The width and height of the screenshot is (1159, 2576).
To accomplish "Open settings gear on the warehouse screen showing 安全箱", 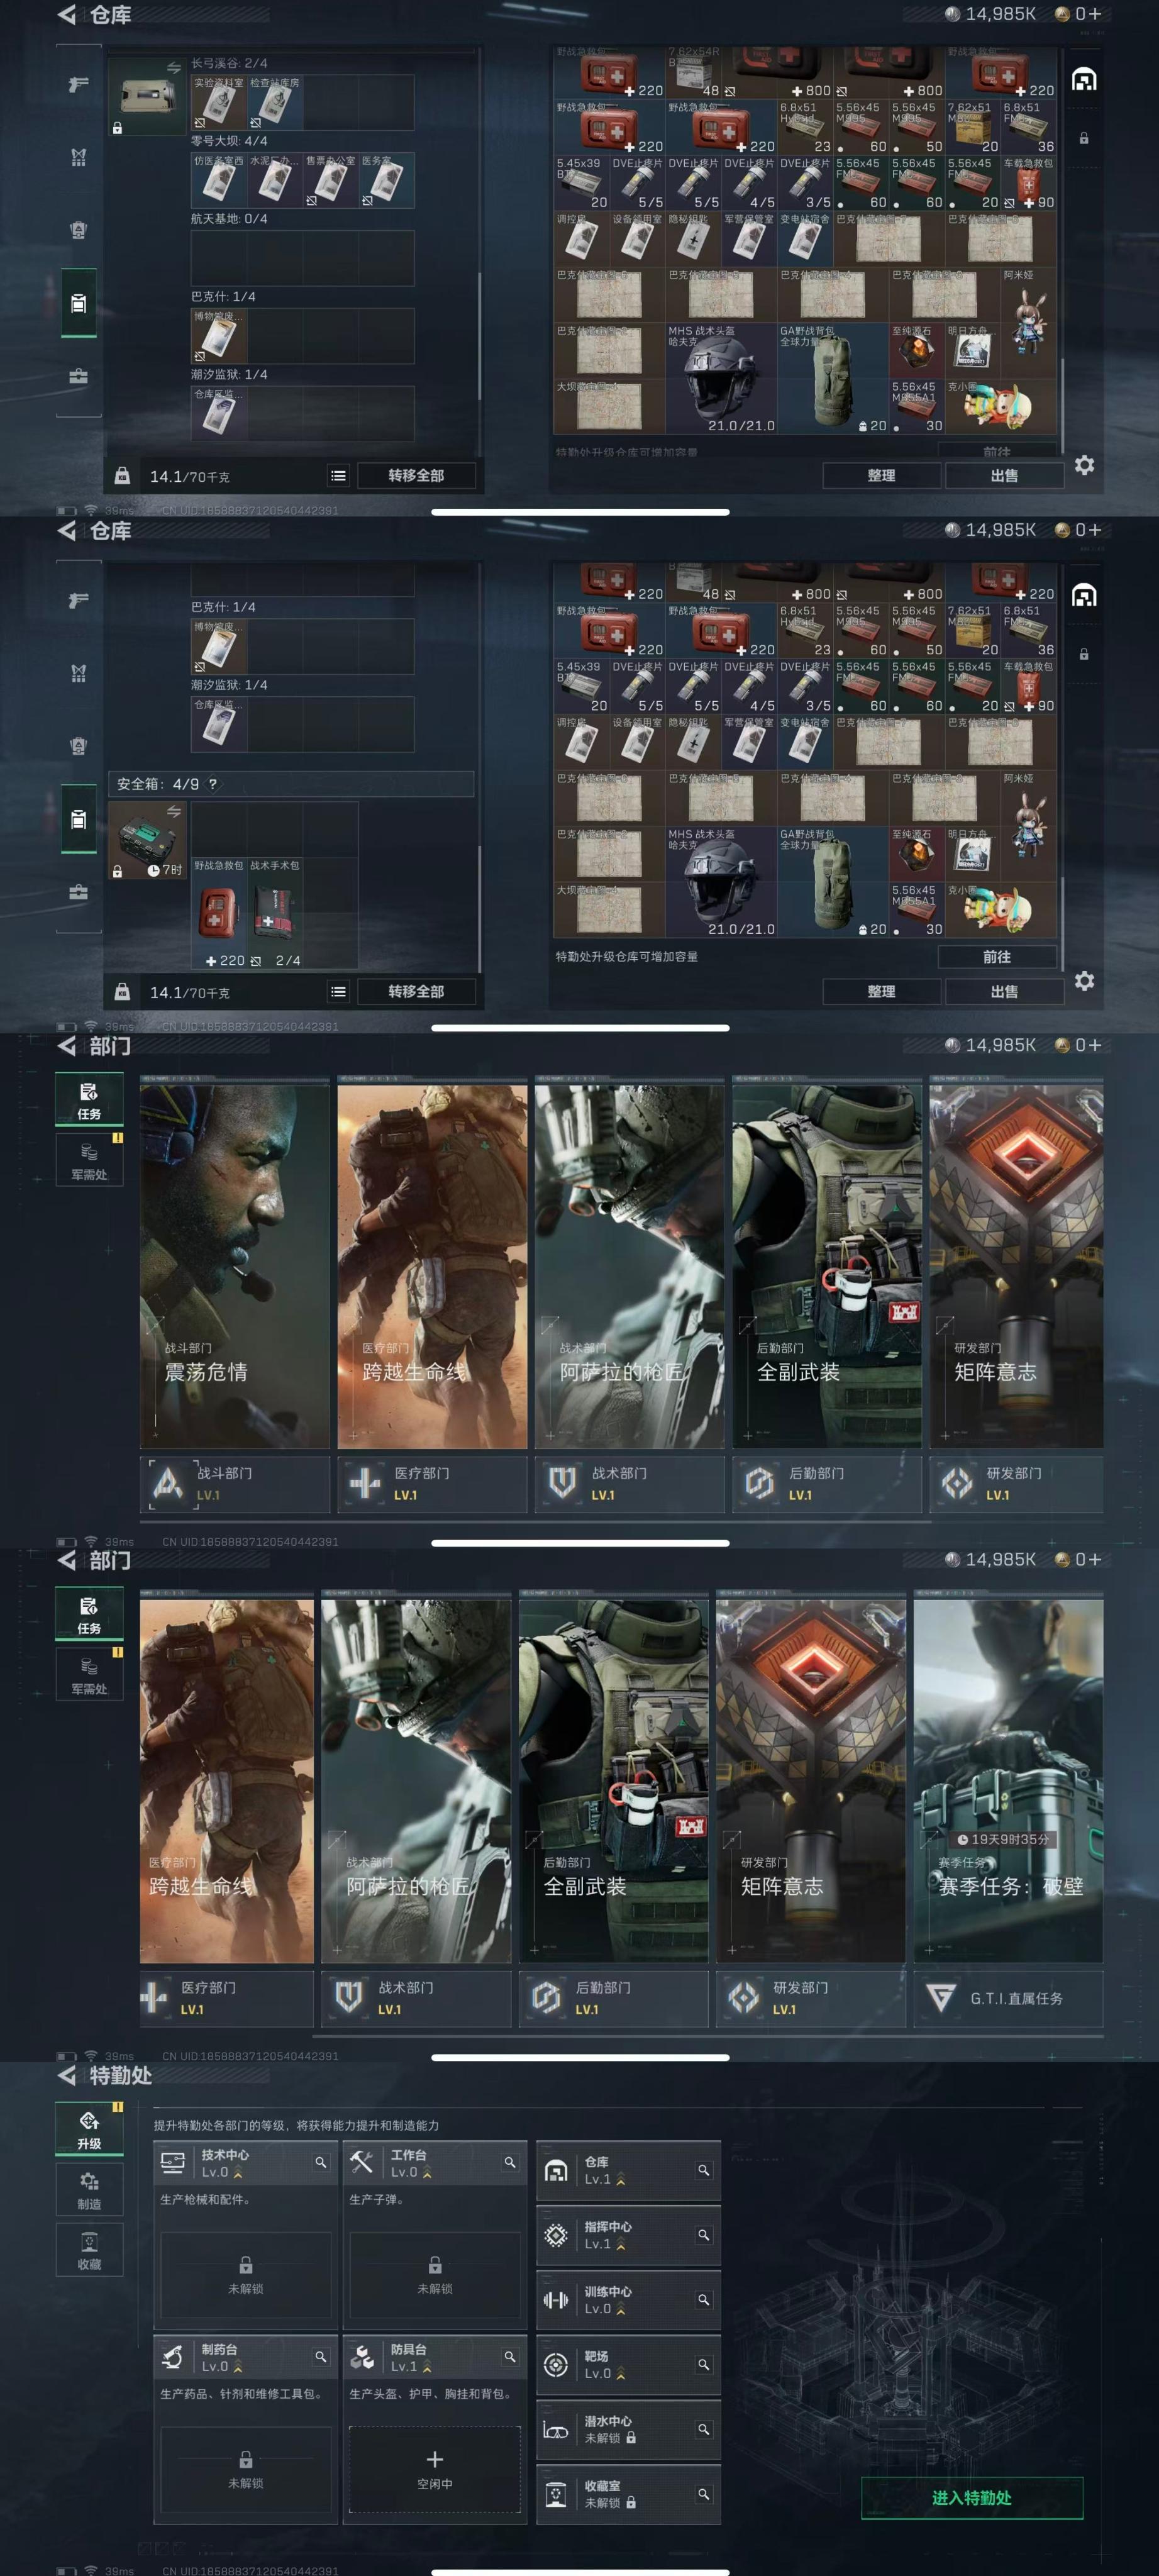I will coord(1084,981).
